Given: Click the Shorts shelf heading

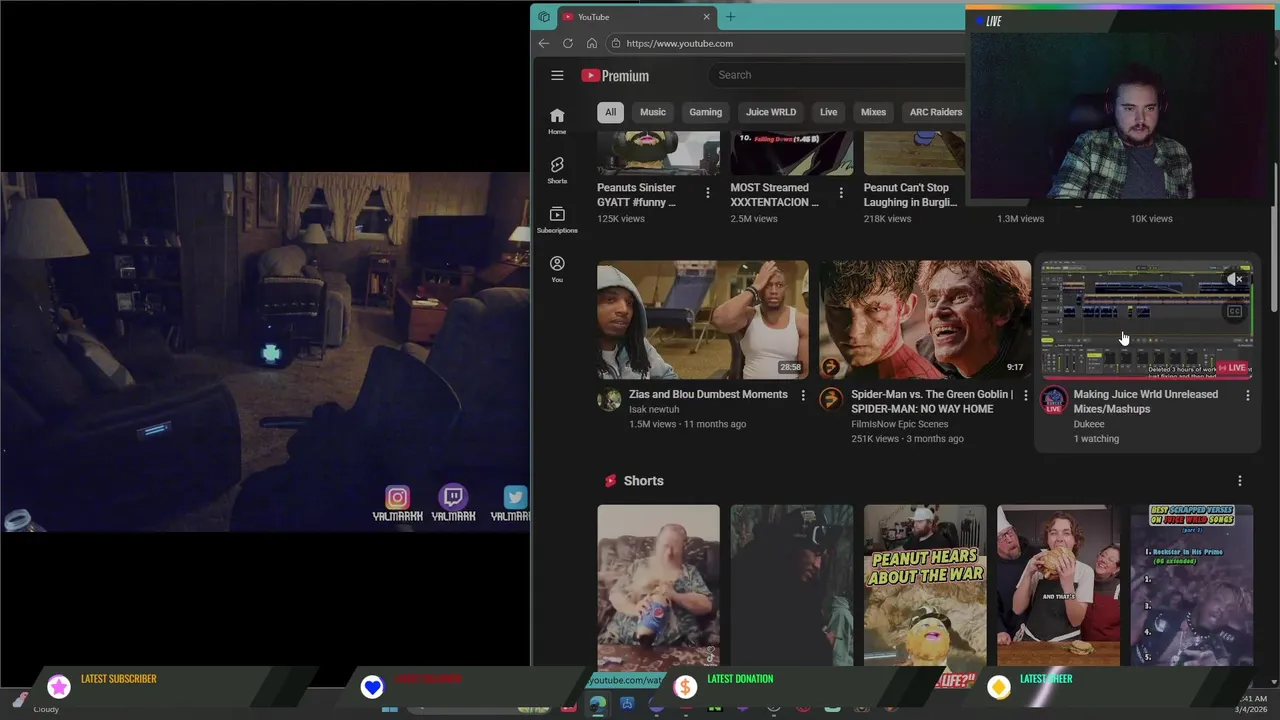Looking at the screenshot, I should coord(643,481).
